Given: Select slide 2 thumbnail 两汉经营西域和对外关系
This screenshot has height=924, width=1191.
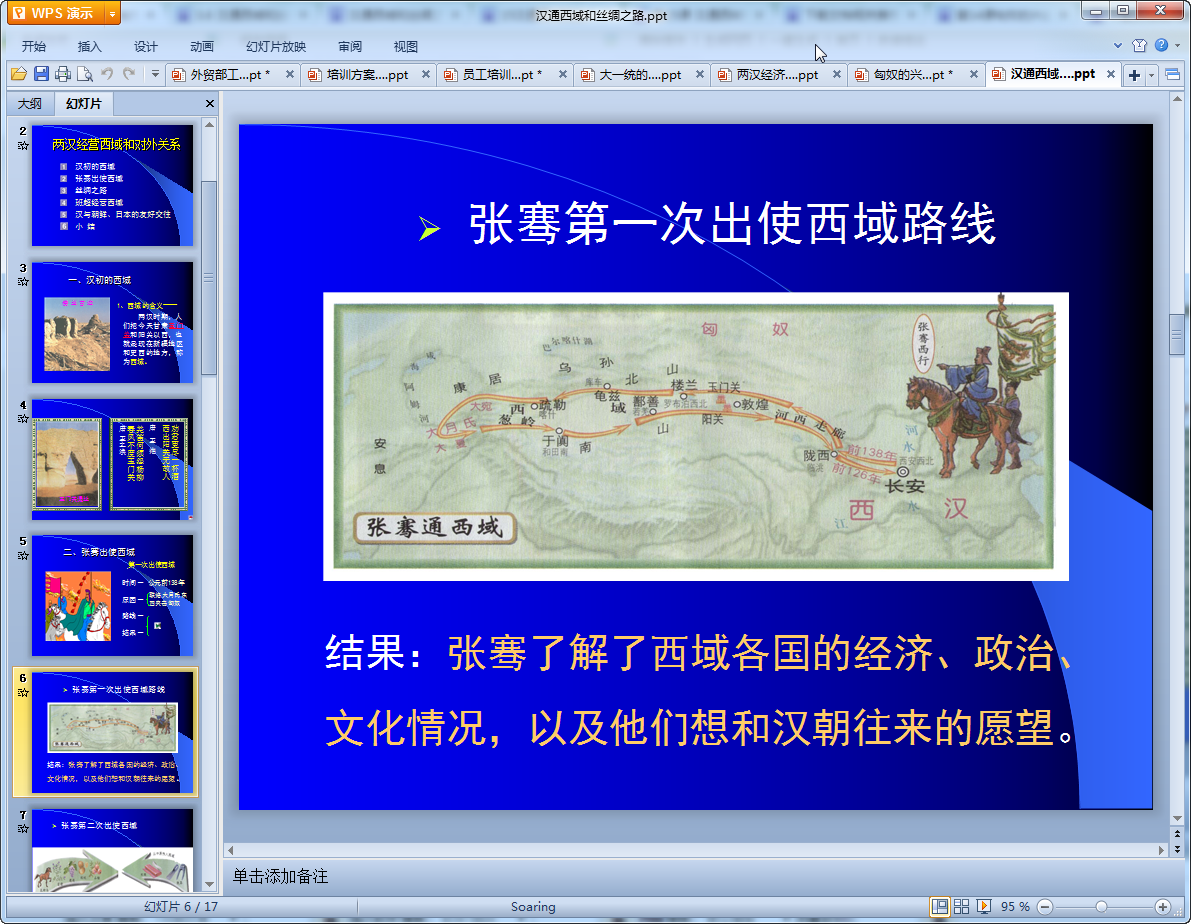Looking at the screenshot, I should point(112,185).
